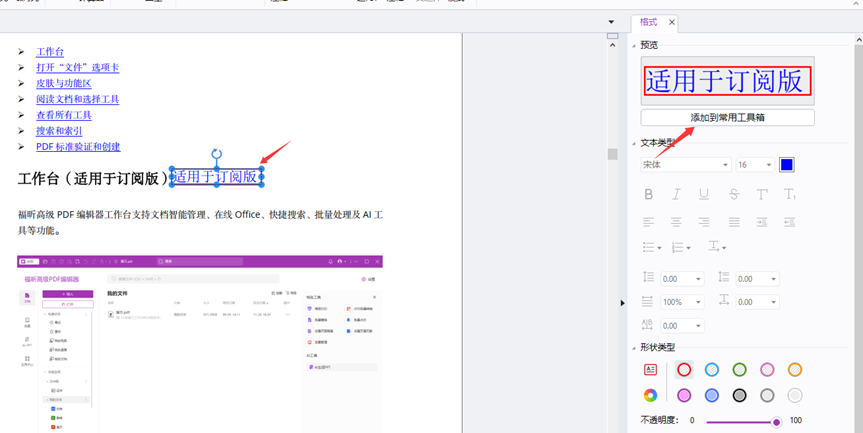
Task: Select the red circle shape style
Action: point(684,370)
